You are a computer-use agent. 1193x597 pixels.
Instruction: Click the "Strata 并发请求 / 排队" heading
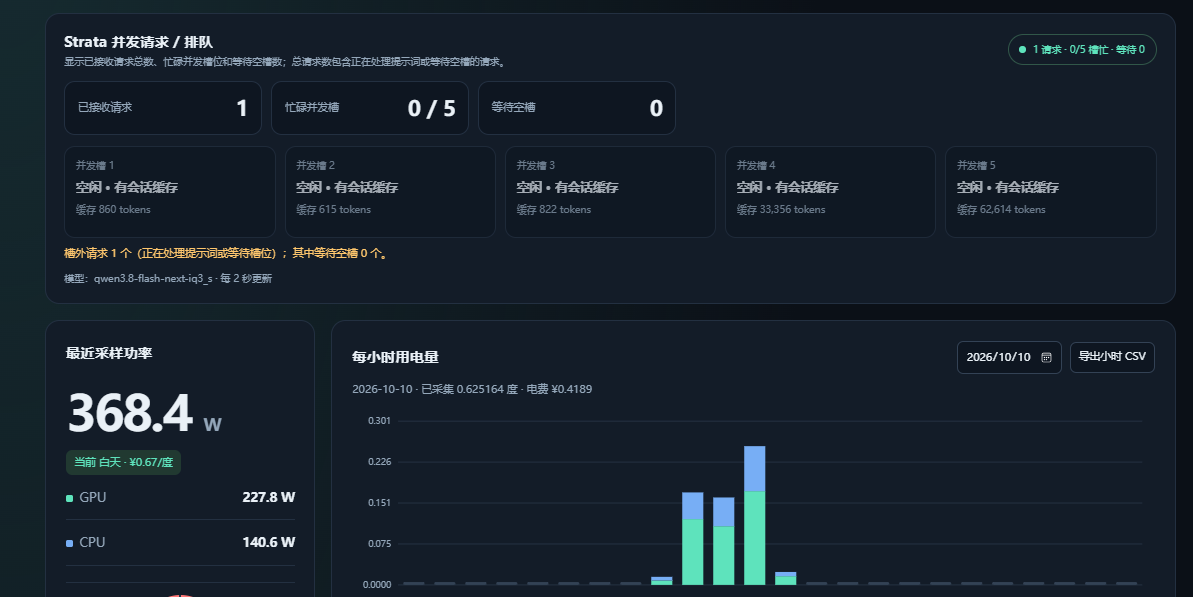pyautogui.click(x=138, y=43)
